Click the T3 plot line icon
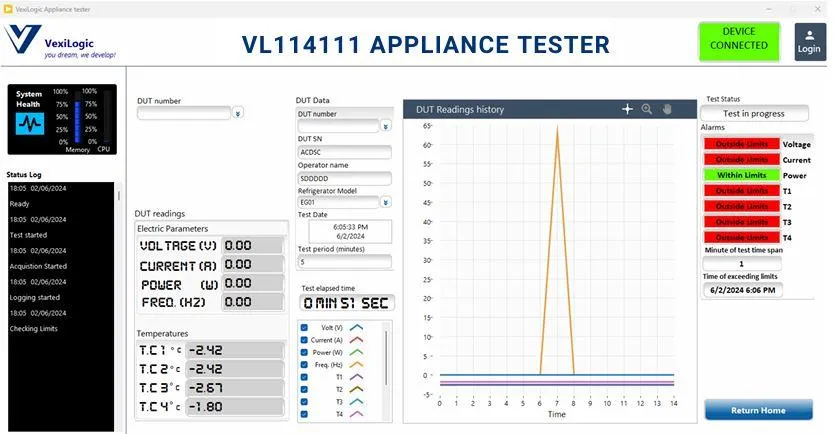The width and height of the screenshot is (838, 434). pyautogui.click(x=356, y=401)
